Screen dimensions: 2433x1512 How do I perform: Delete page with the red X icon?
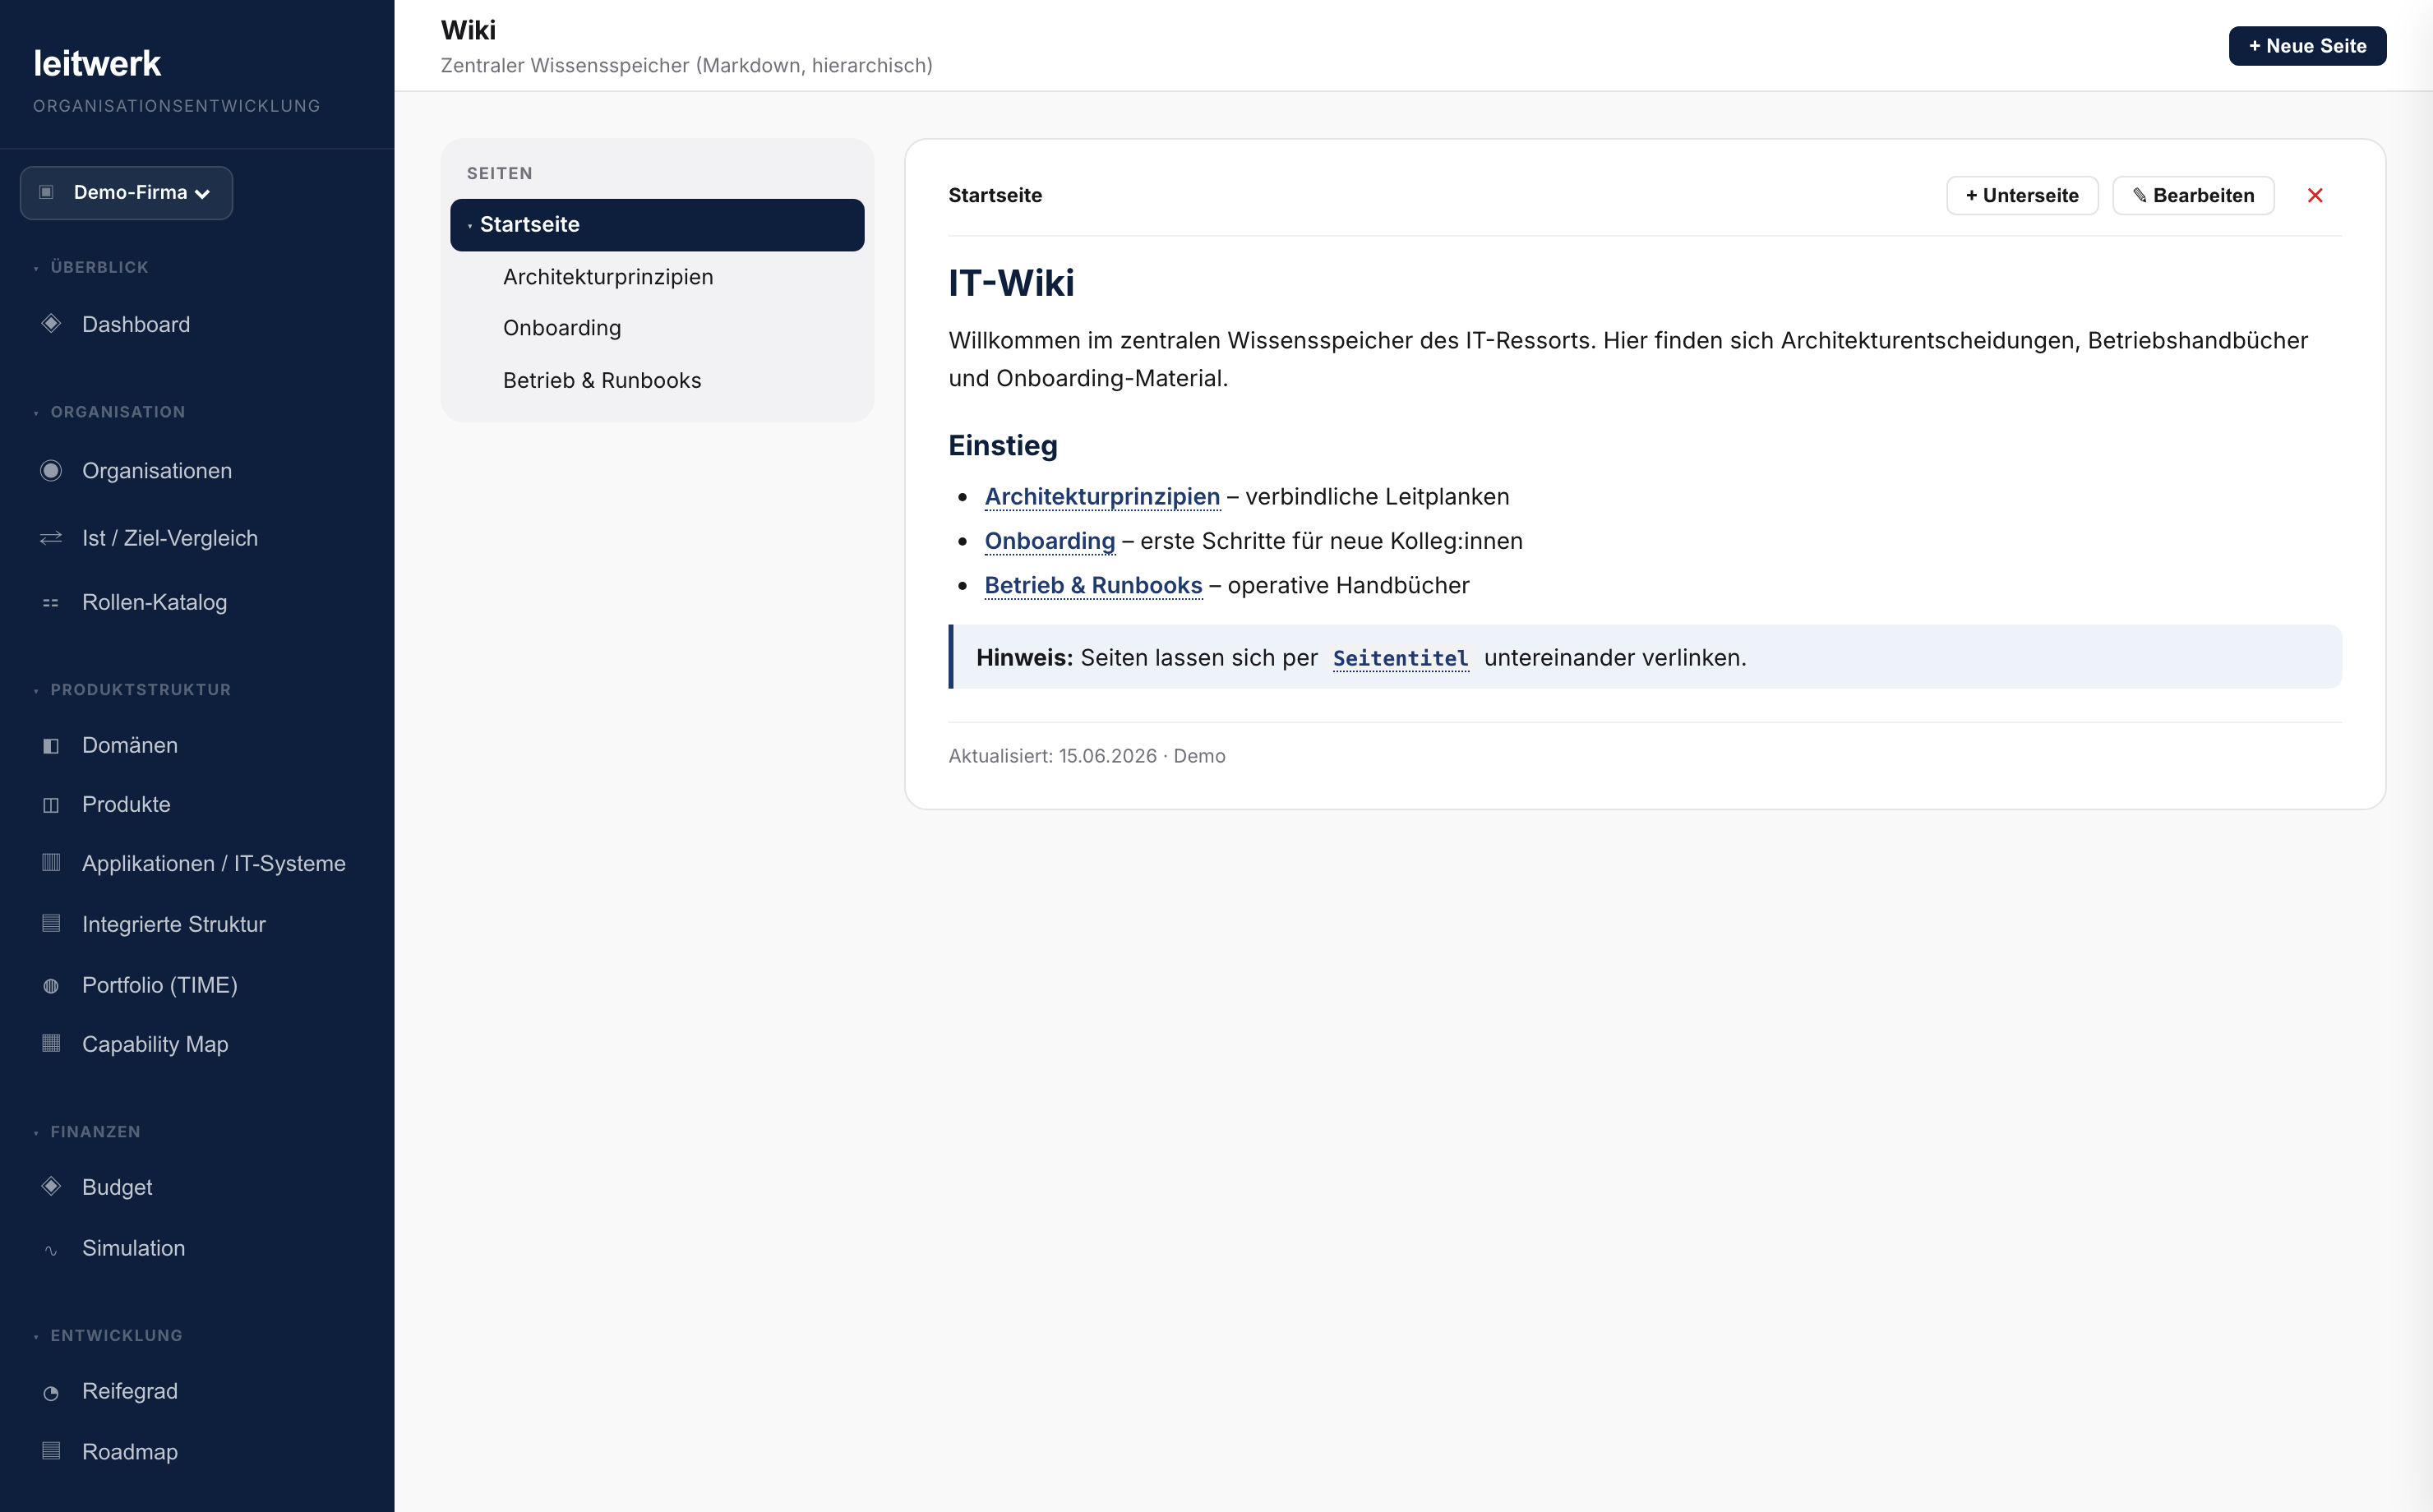click(2315, 196)
